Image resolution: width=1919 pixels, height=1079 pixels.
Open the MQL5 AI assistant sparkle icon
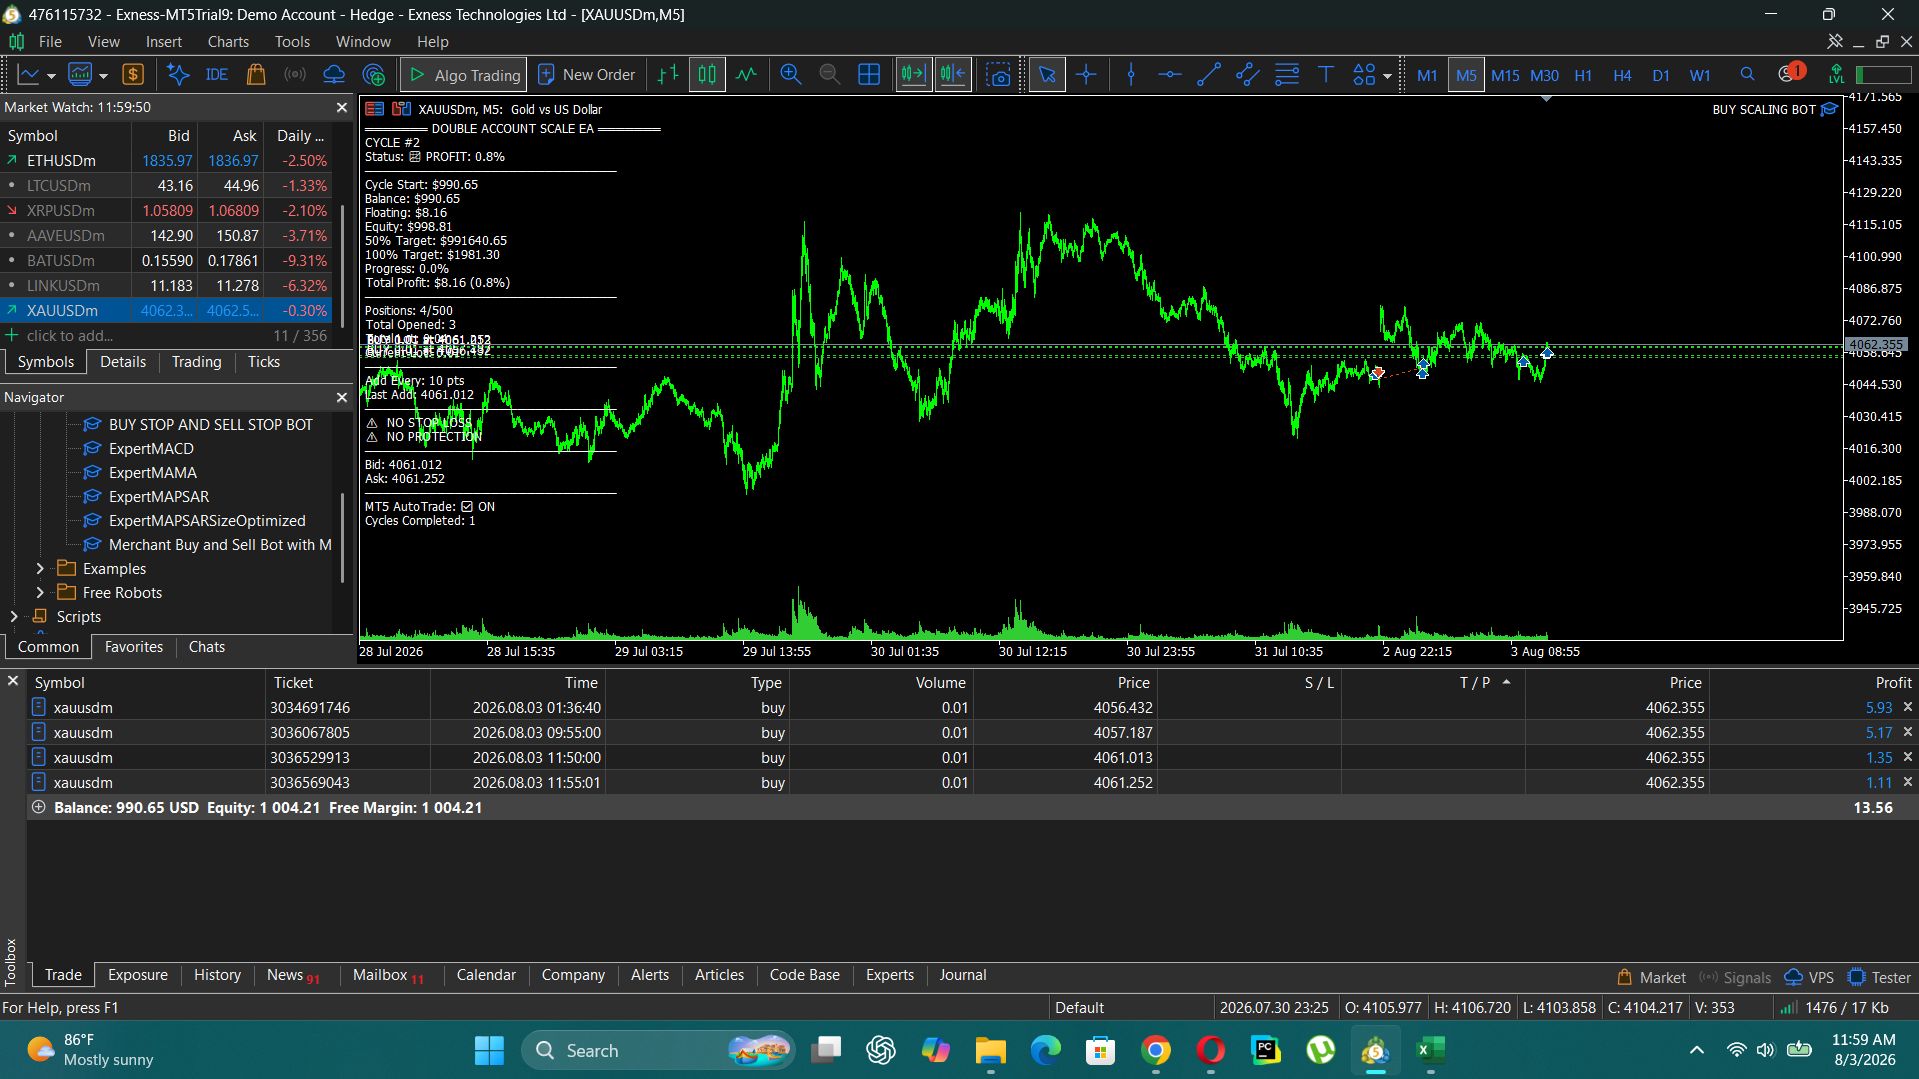click(178, 75)
